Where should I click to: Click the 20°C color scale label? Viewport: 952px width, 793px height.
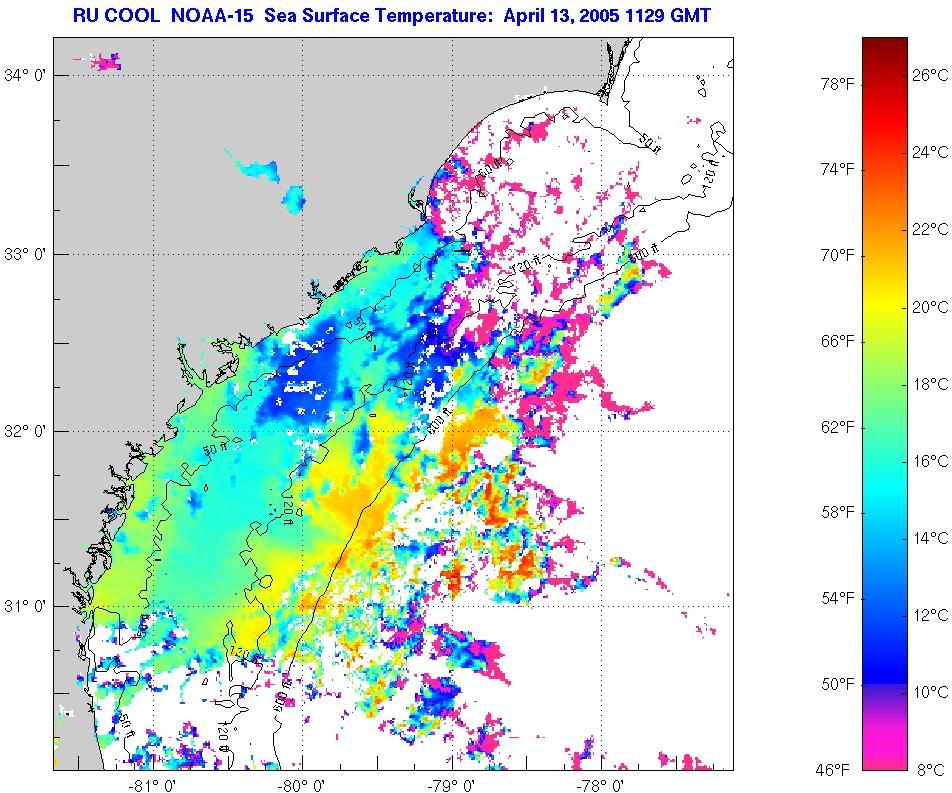(928, 307)
